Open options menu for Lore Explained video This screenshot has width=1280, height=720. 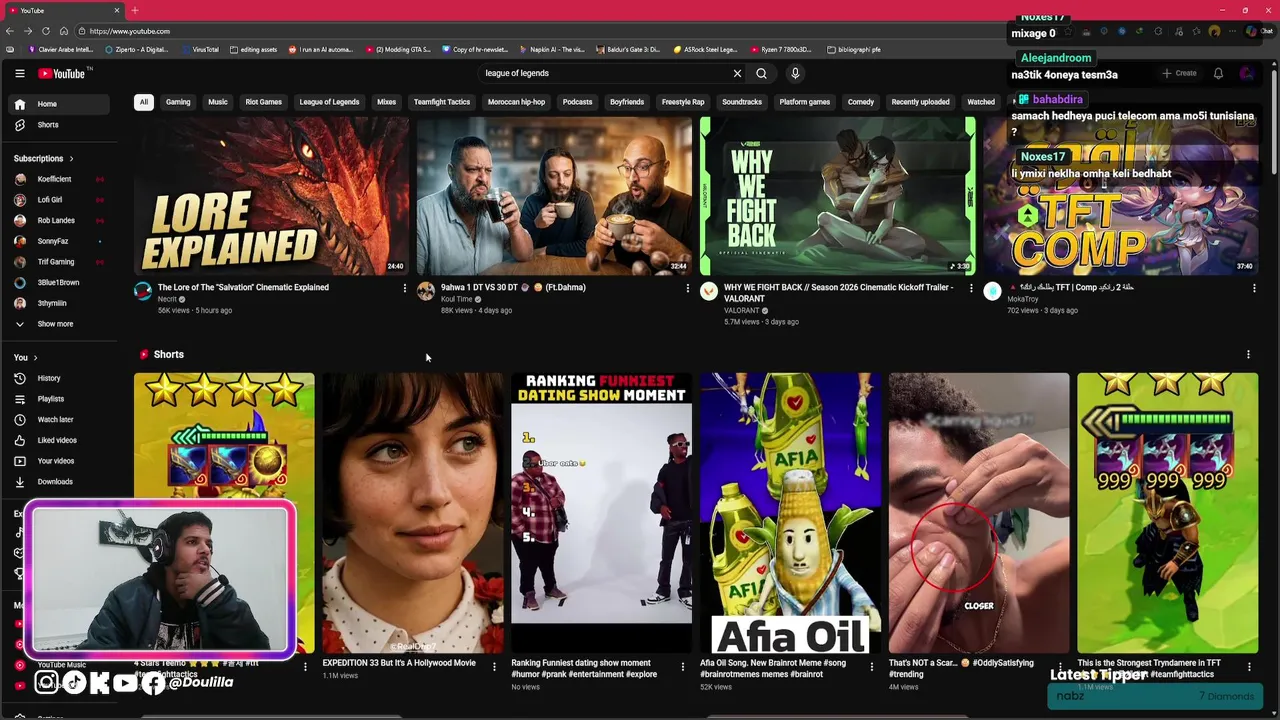(404, 288)
